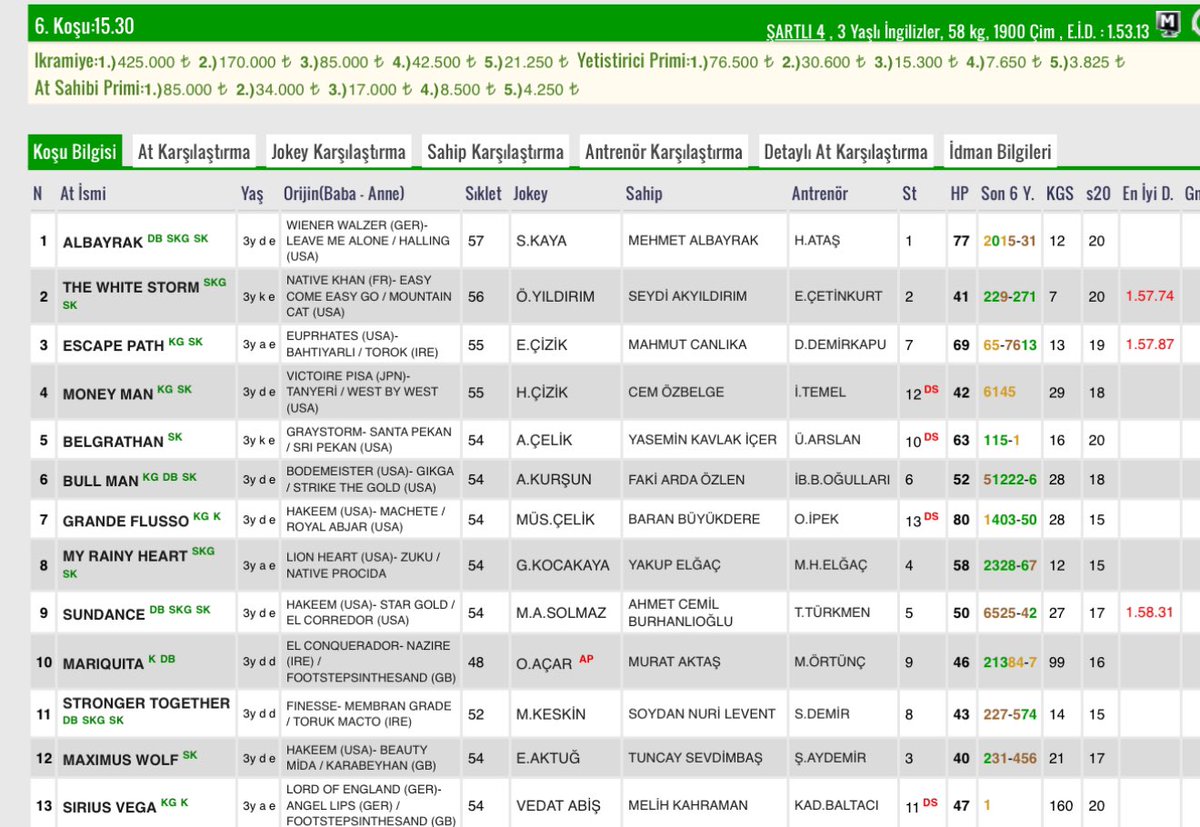1200x827 pixels.
Task: Open jockey S.KAYA profile
Action: 541,241
